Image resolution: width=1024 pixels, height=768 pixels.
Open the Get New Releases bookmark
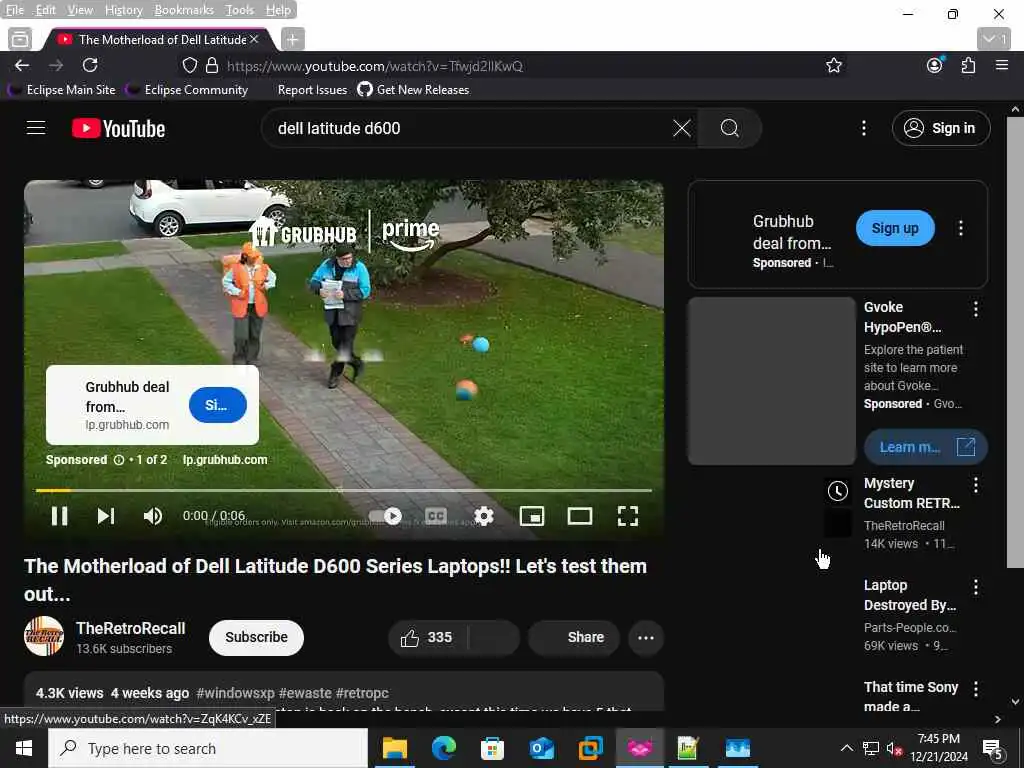[413, 89]
